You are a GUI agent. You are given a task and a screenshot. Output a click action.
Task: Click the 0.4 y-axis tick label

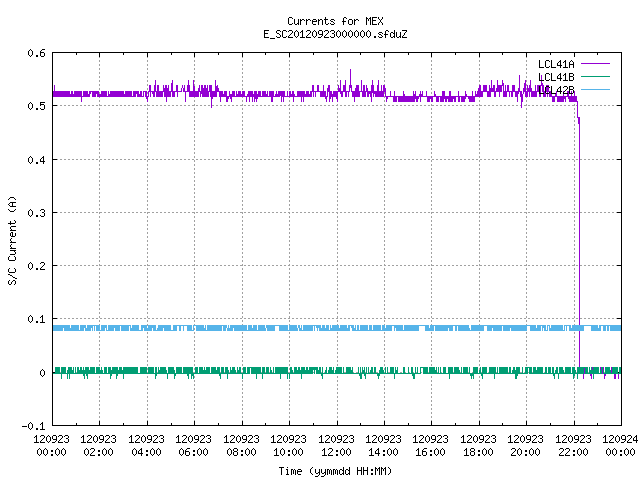(x=36, y=160)
